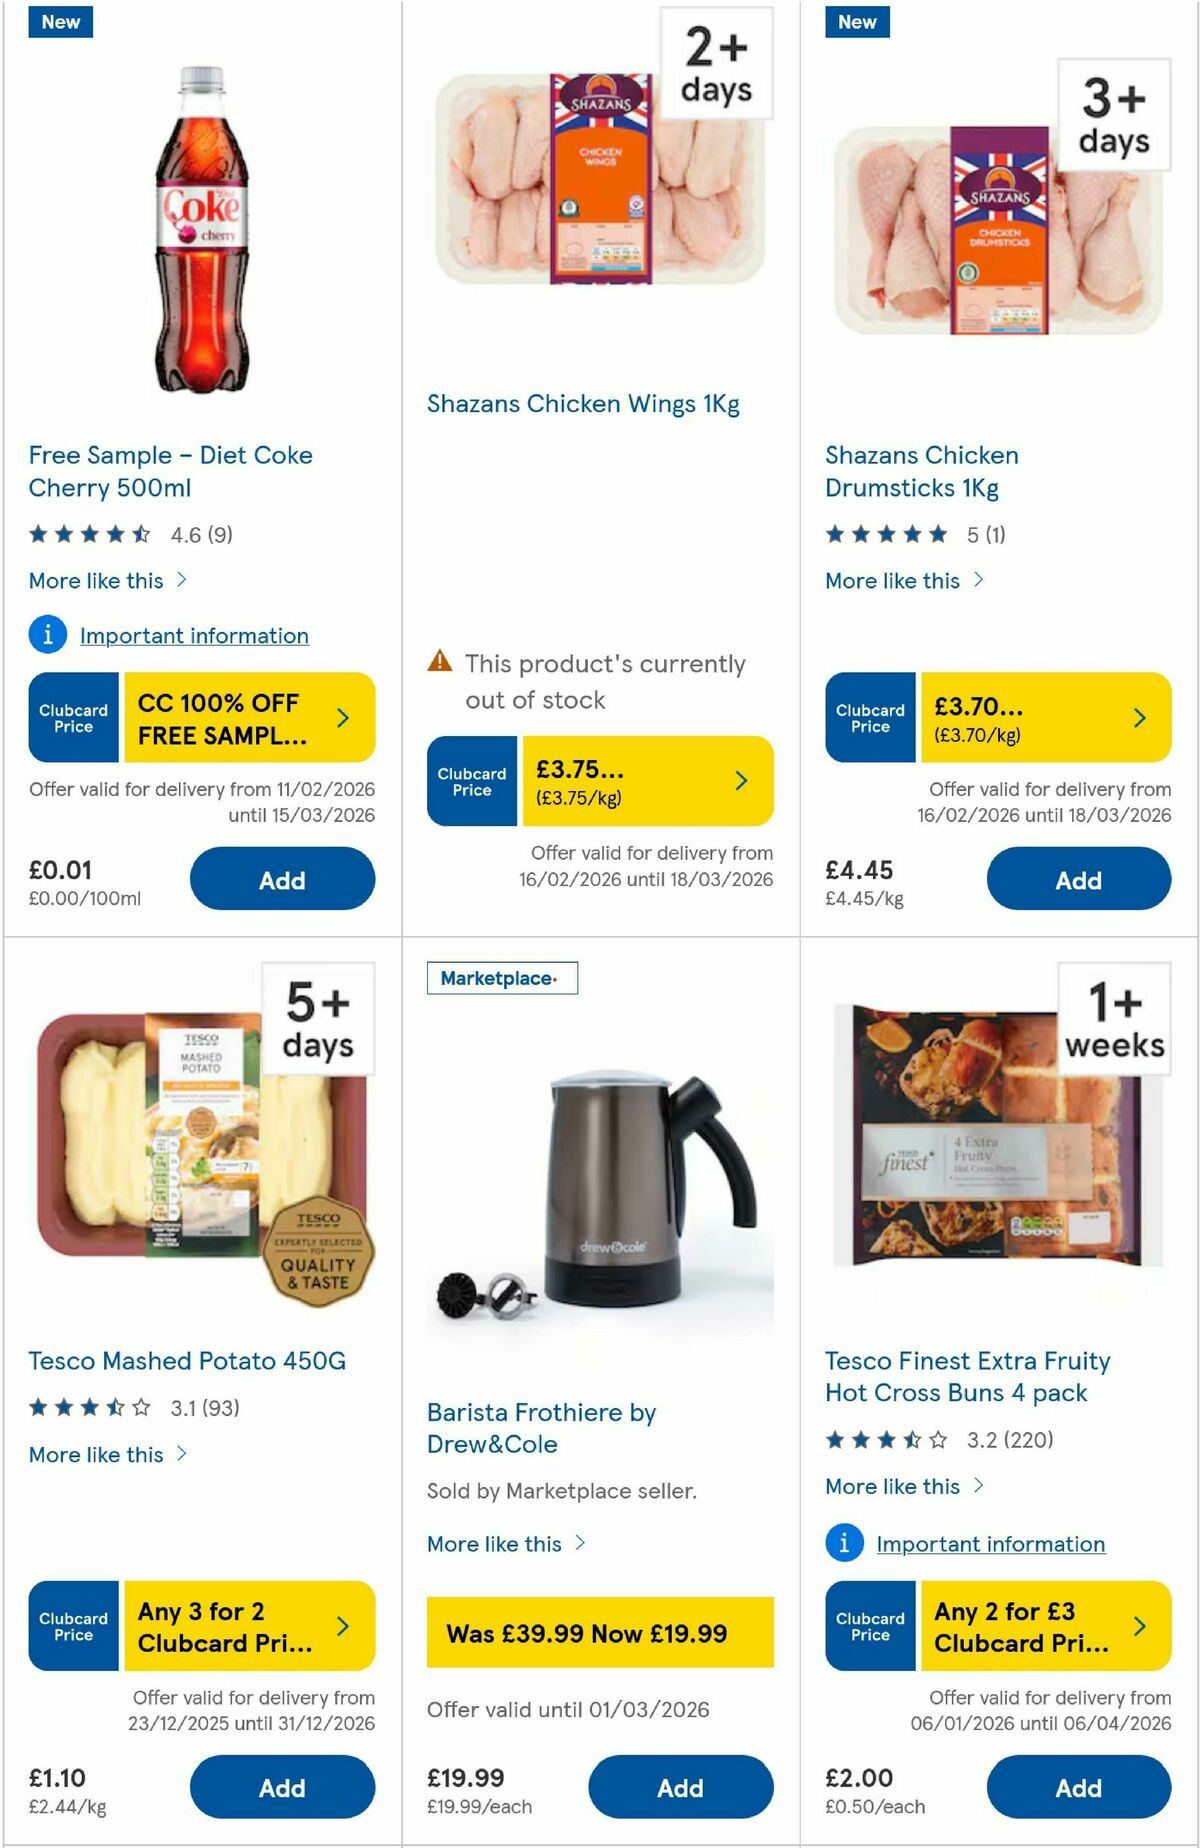Click the Clubcard Price badge on Hot Cross Buns
1200x1848 pixels.
[870, 1626]
